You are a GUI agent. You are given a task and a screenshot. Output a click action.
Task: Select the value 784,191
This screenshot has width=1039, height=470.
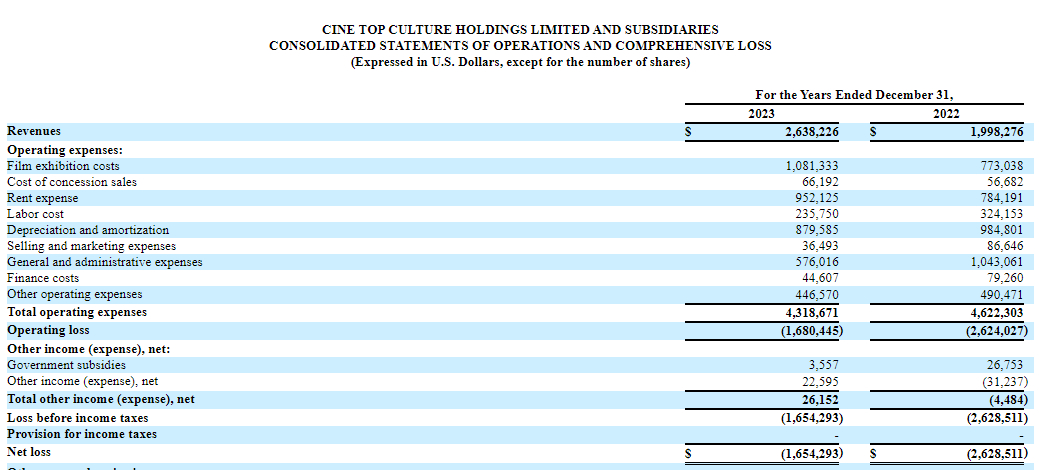point(1001,198)
